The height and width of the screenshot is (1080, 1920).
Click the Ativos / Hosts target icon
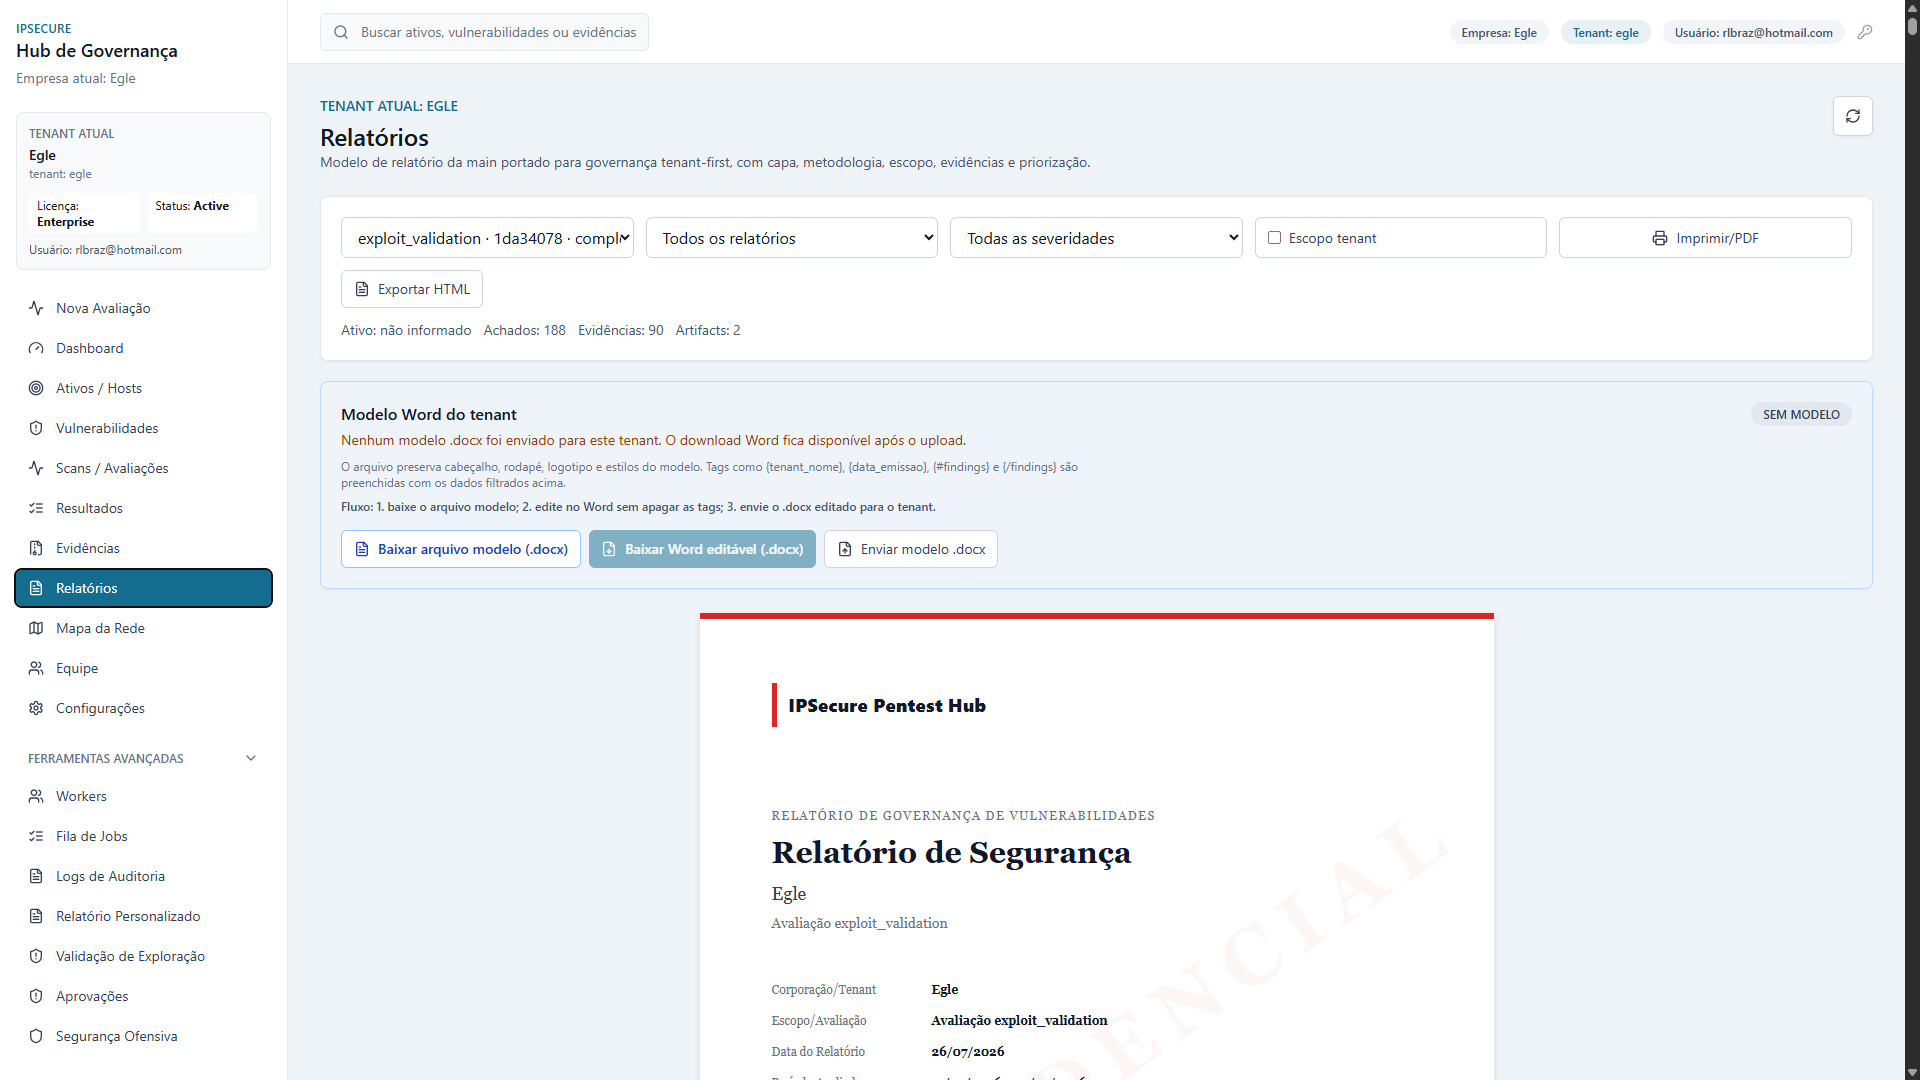(x=36, y=388)
